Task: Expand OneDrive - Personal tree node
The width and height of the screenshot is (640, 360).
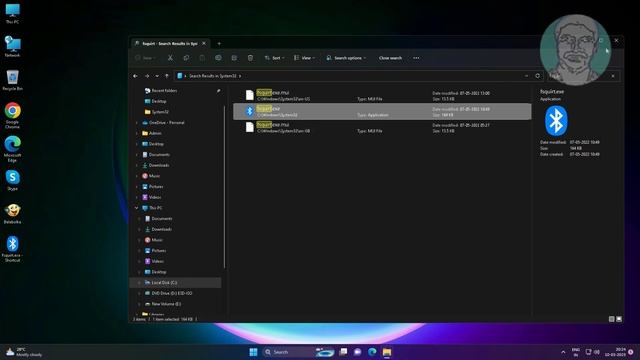Action: coord(137,123)
